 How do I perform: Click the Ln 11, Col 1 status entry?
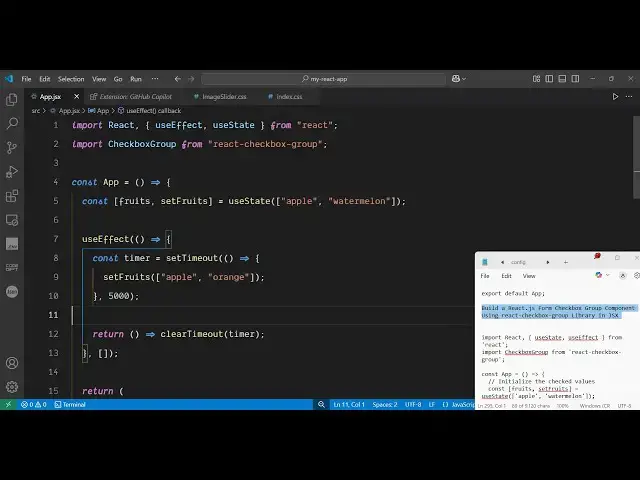coord(349,404)
